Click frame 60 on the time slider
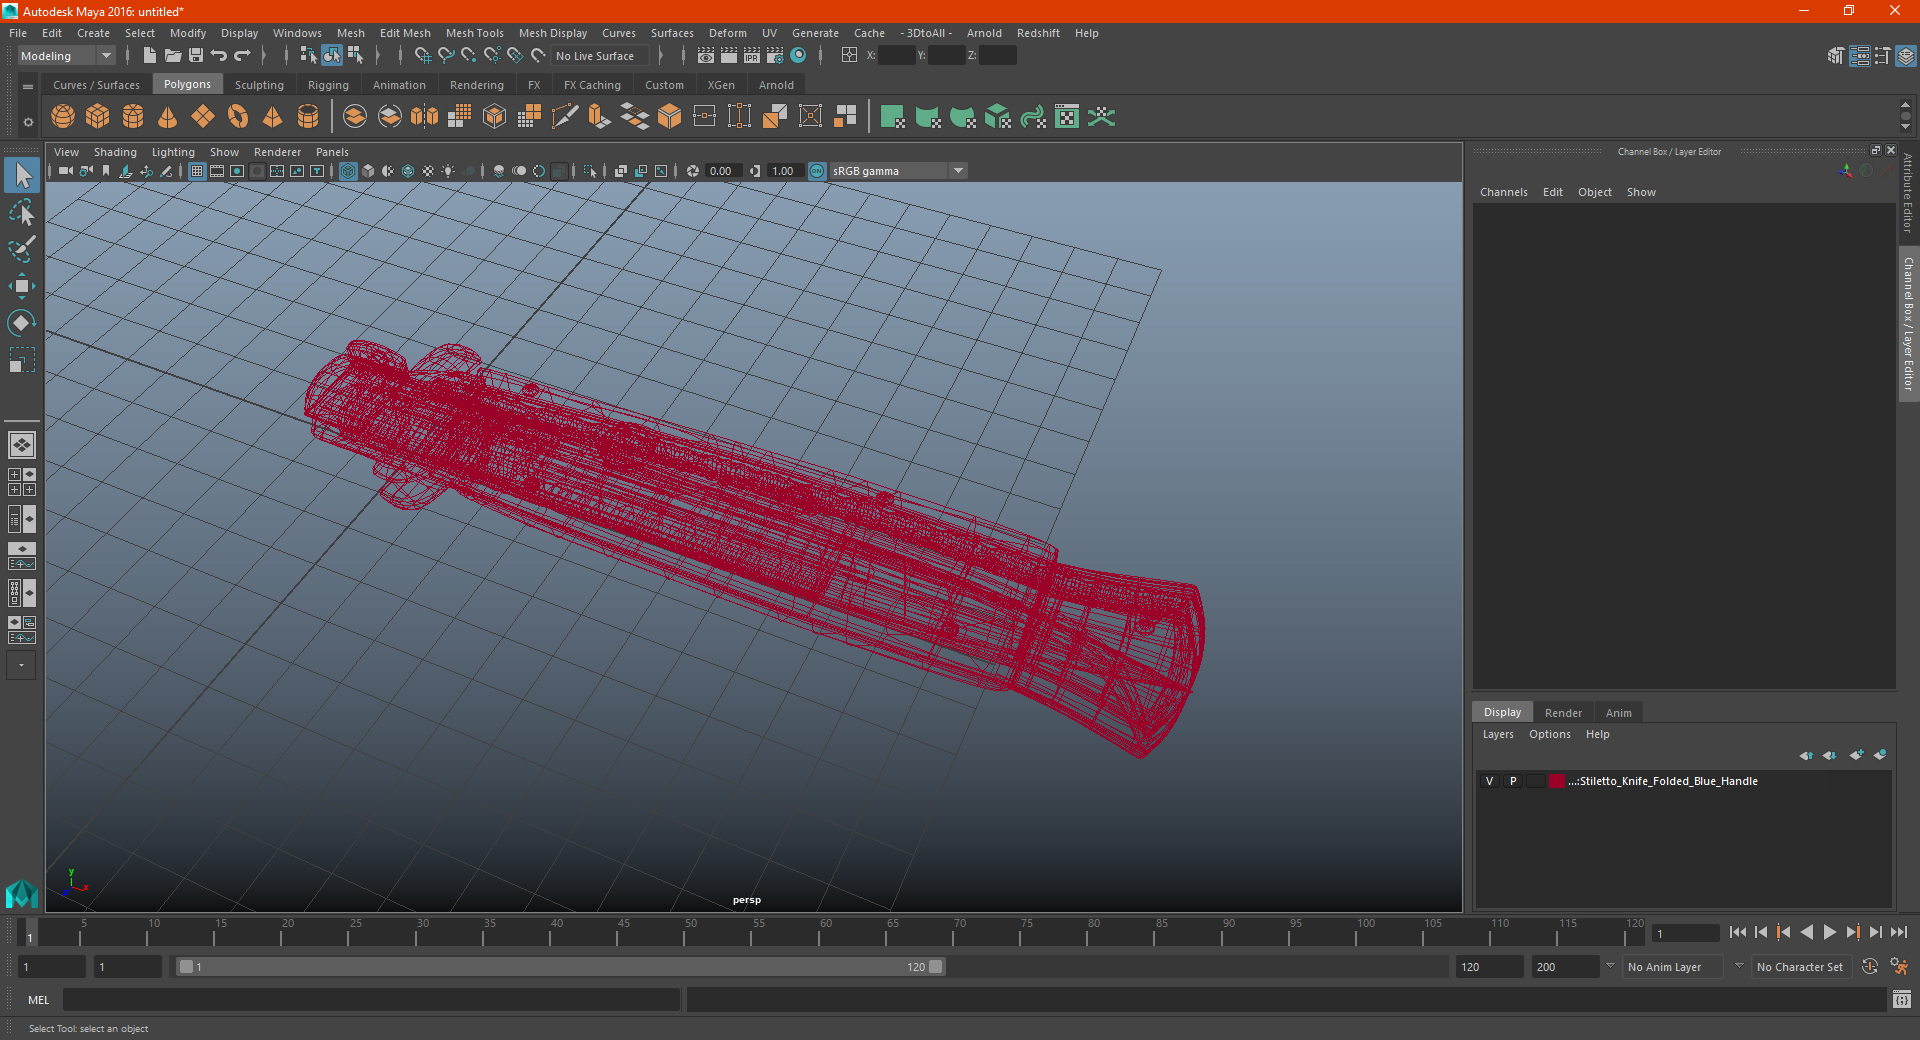The width and height of the screenshot is (1920, 1040). coord(819,933)
